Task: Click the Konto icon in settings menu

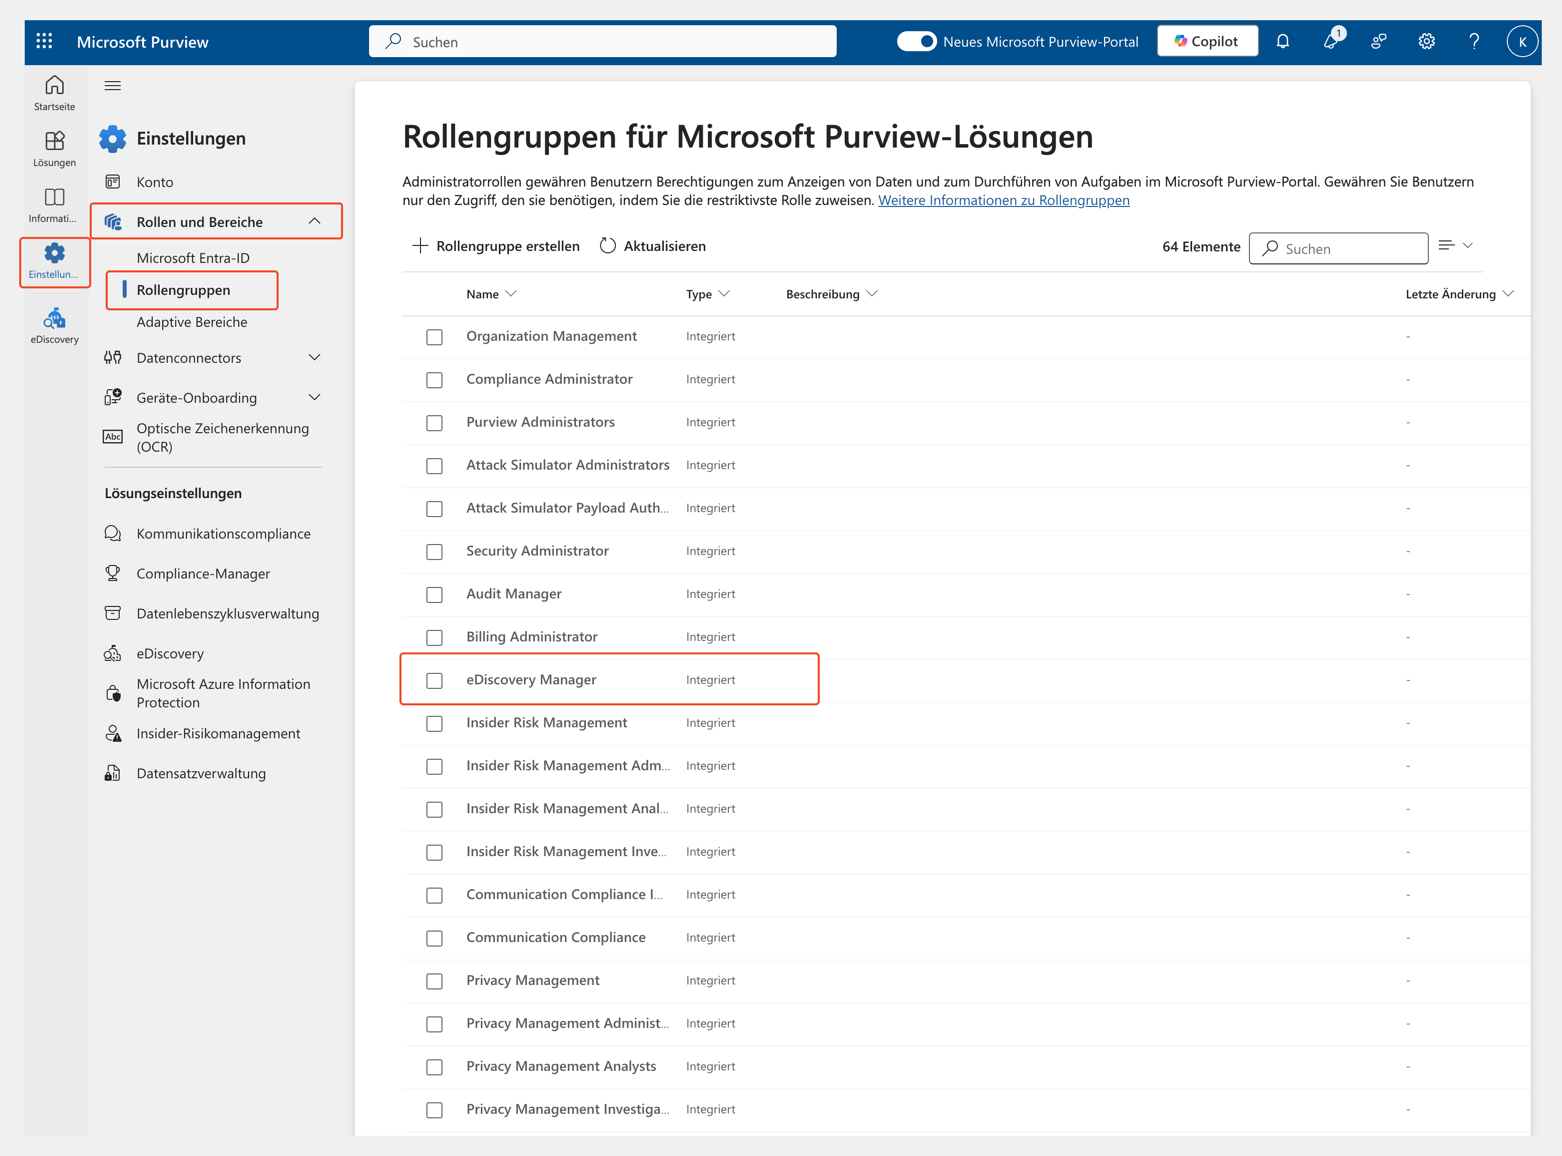Action: coord(113,182)
